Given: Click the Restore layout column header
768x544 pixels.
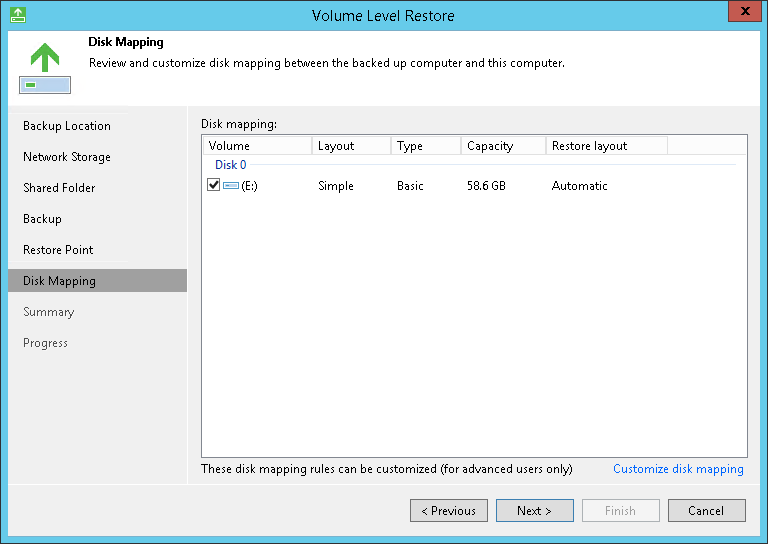Looking at the screenshot, I should (606, 146).
